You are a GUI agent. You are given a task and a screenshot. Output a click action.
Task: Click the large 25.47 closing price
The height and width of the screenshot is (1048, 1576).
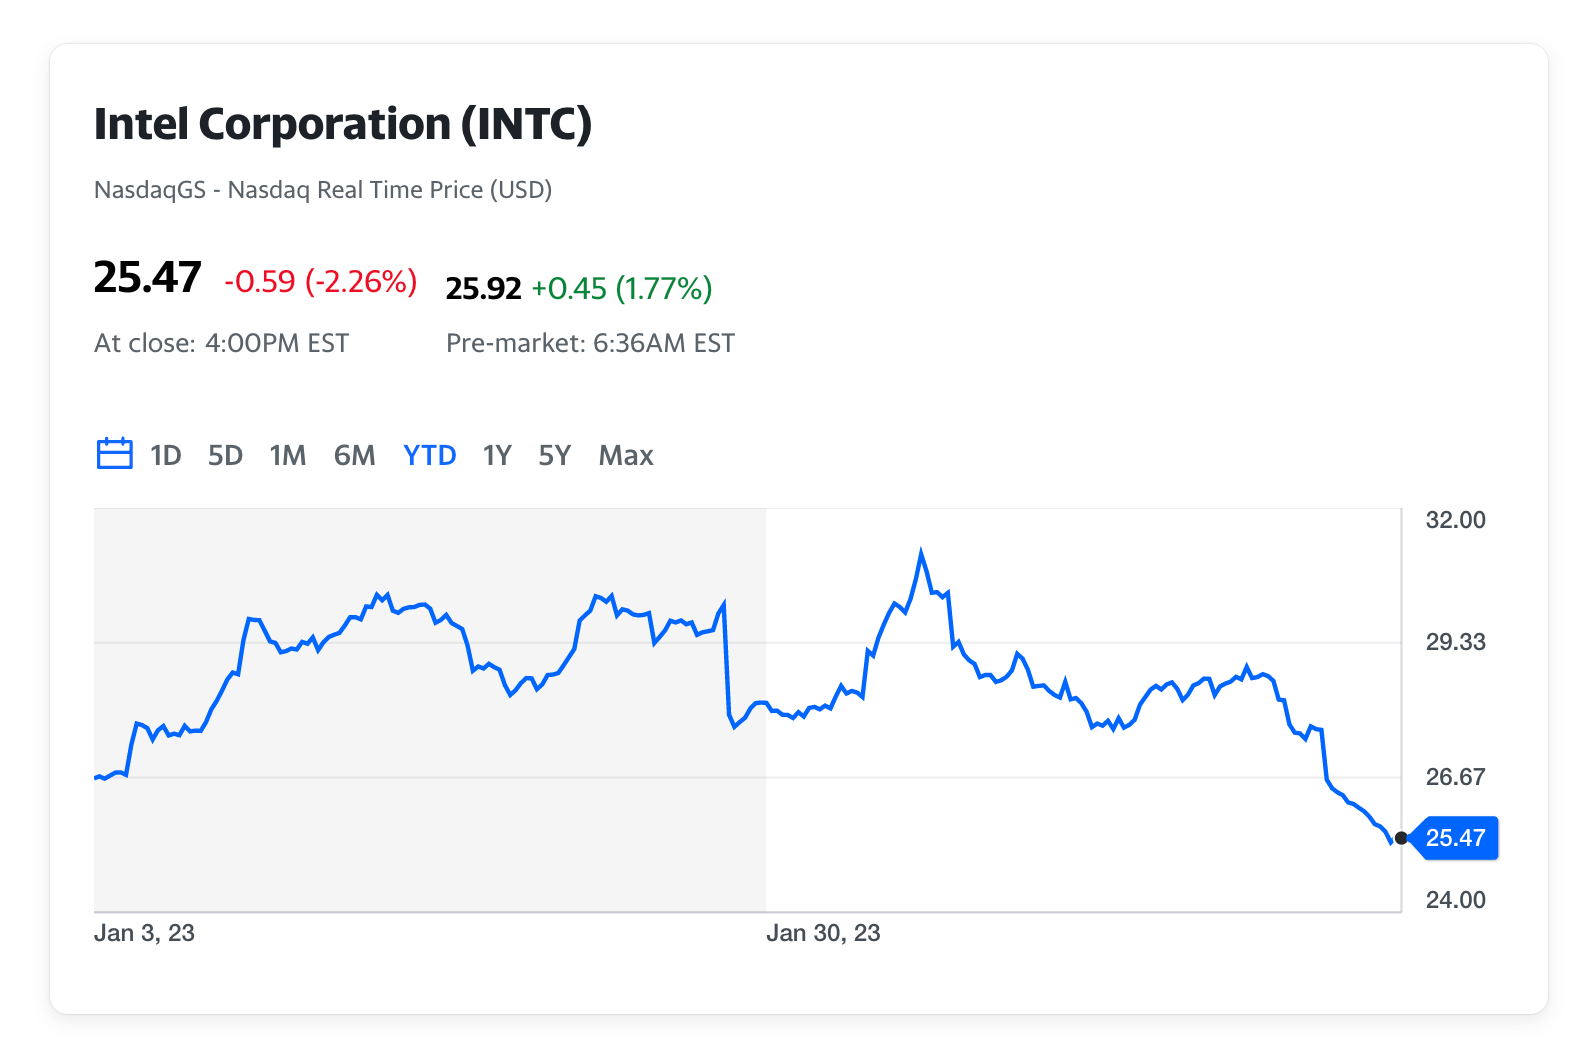[x=147, y=278]
